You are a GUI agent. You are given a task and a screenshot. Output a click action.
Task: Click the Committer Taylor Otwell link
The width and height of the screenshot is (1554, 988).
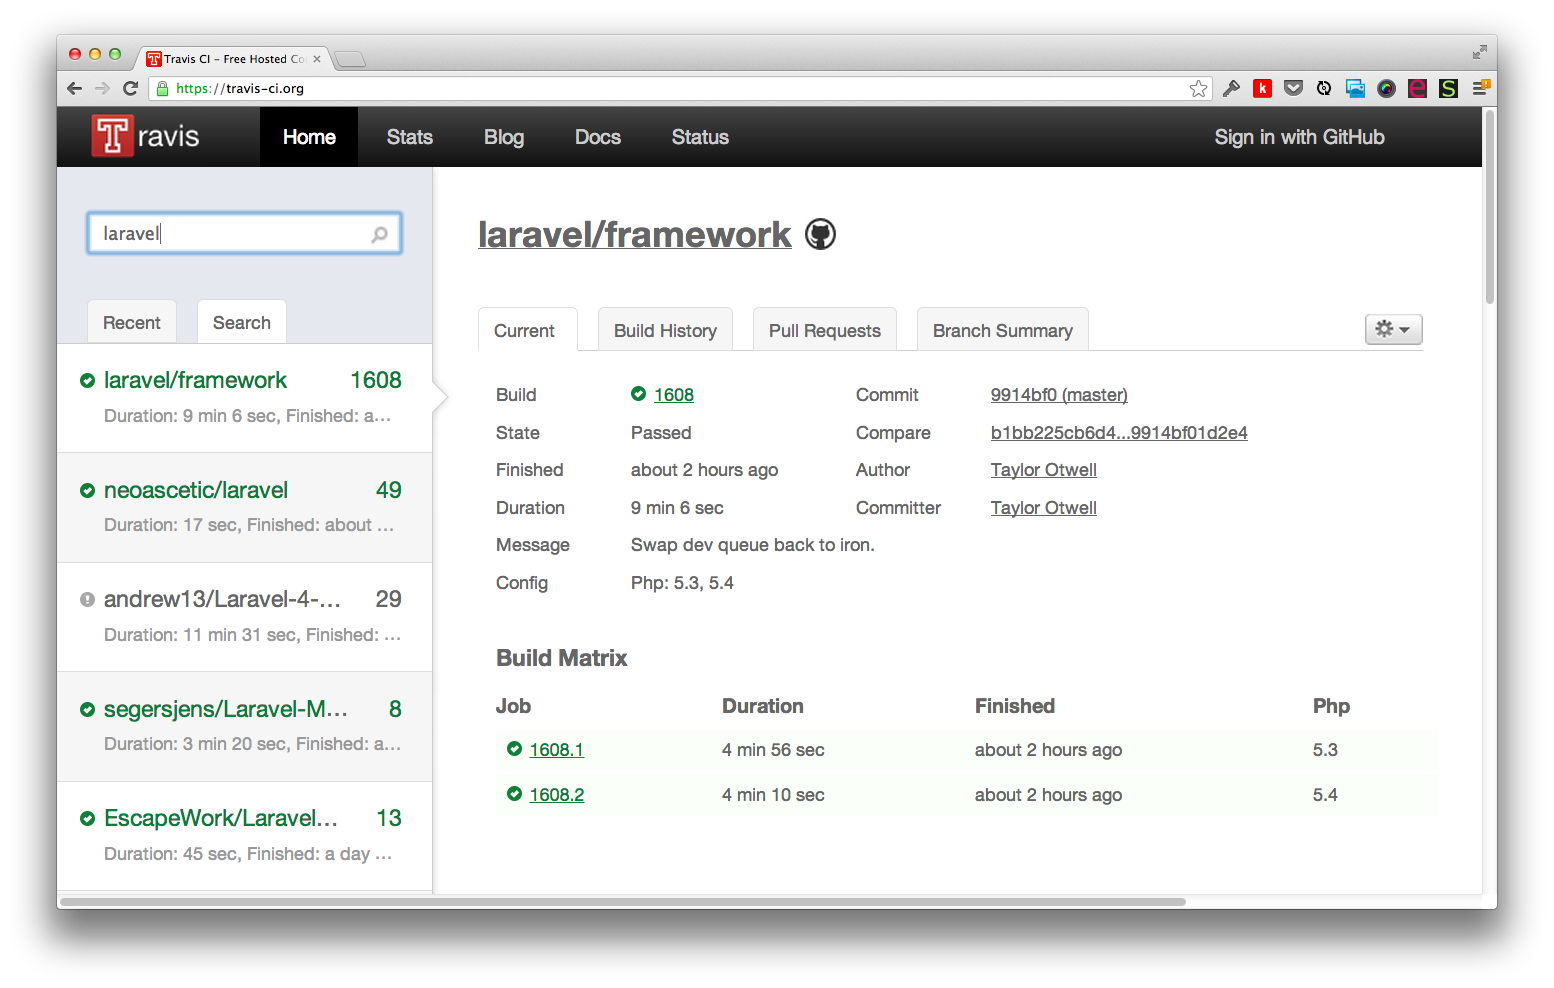[1044, 508]
